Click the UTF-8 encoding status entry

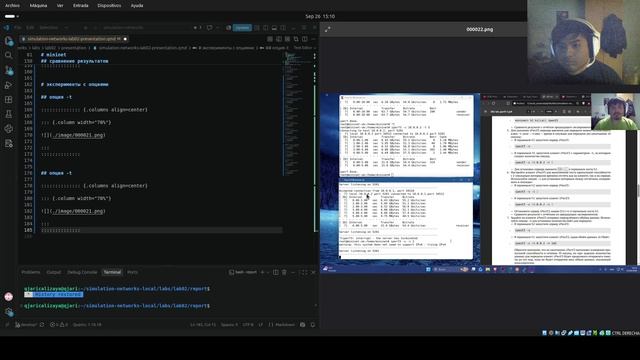click(x=248, y=325)
